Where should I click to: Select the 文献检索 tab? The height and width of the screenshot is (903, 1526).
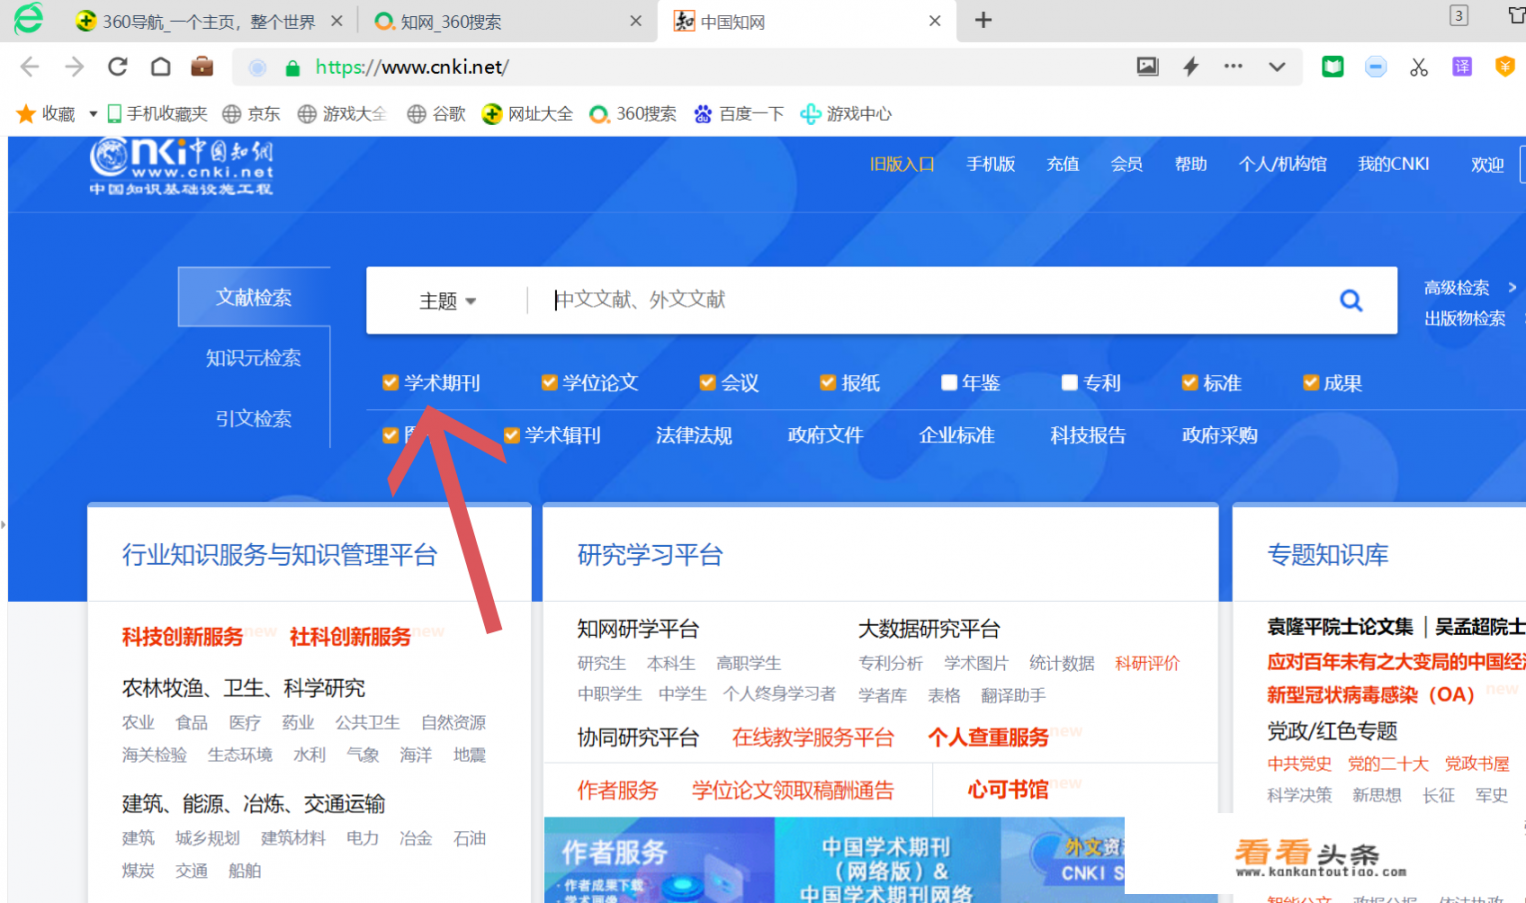pyautogui.click(x=254, y=297)
